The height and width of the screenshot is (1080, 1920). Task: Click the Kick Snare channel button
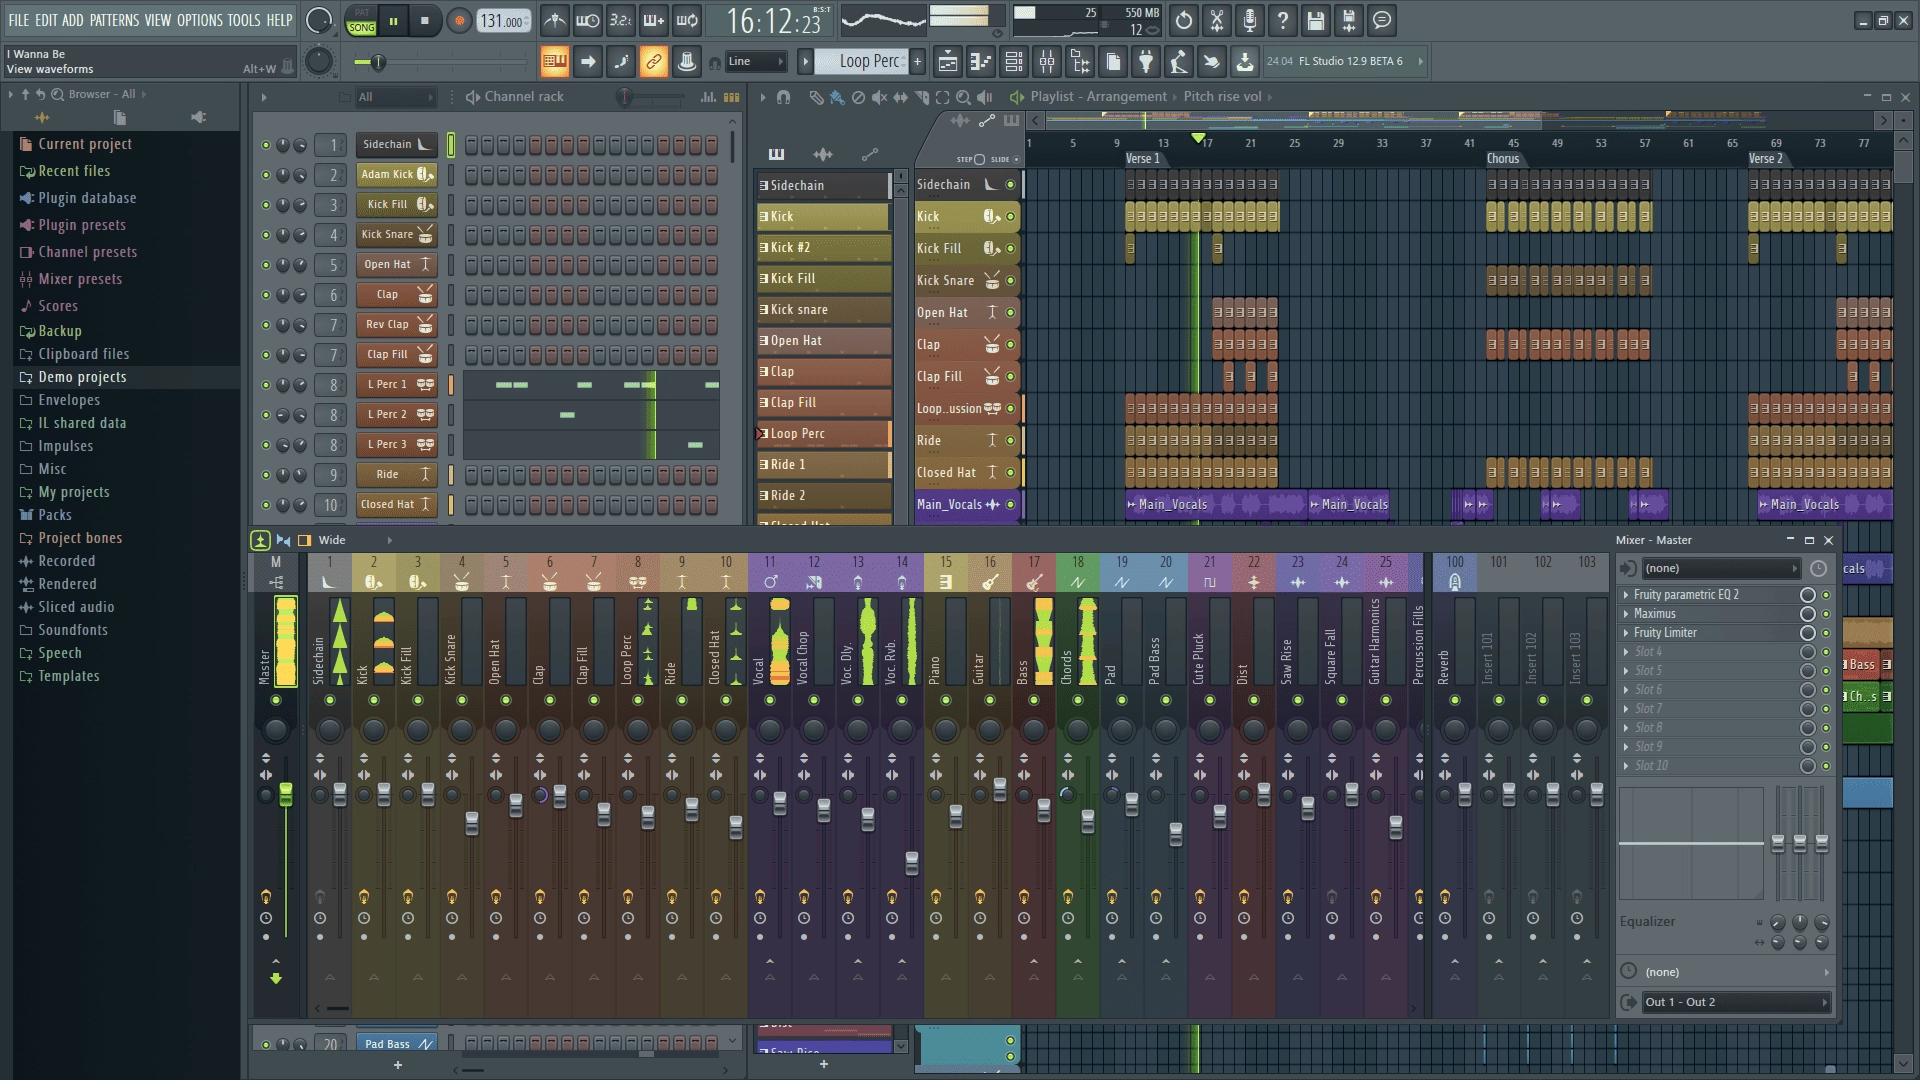[396, 235]
